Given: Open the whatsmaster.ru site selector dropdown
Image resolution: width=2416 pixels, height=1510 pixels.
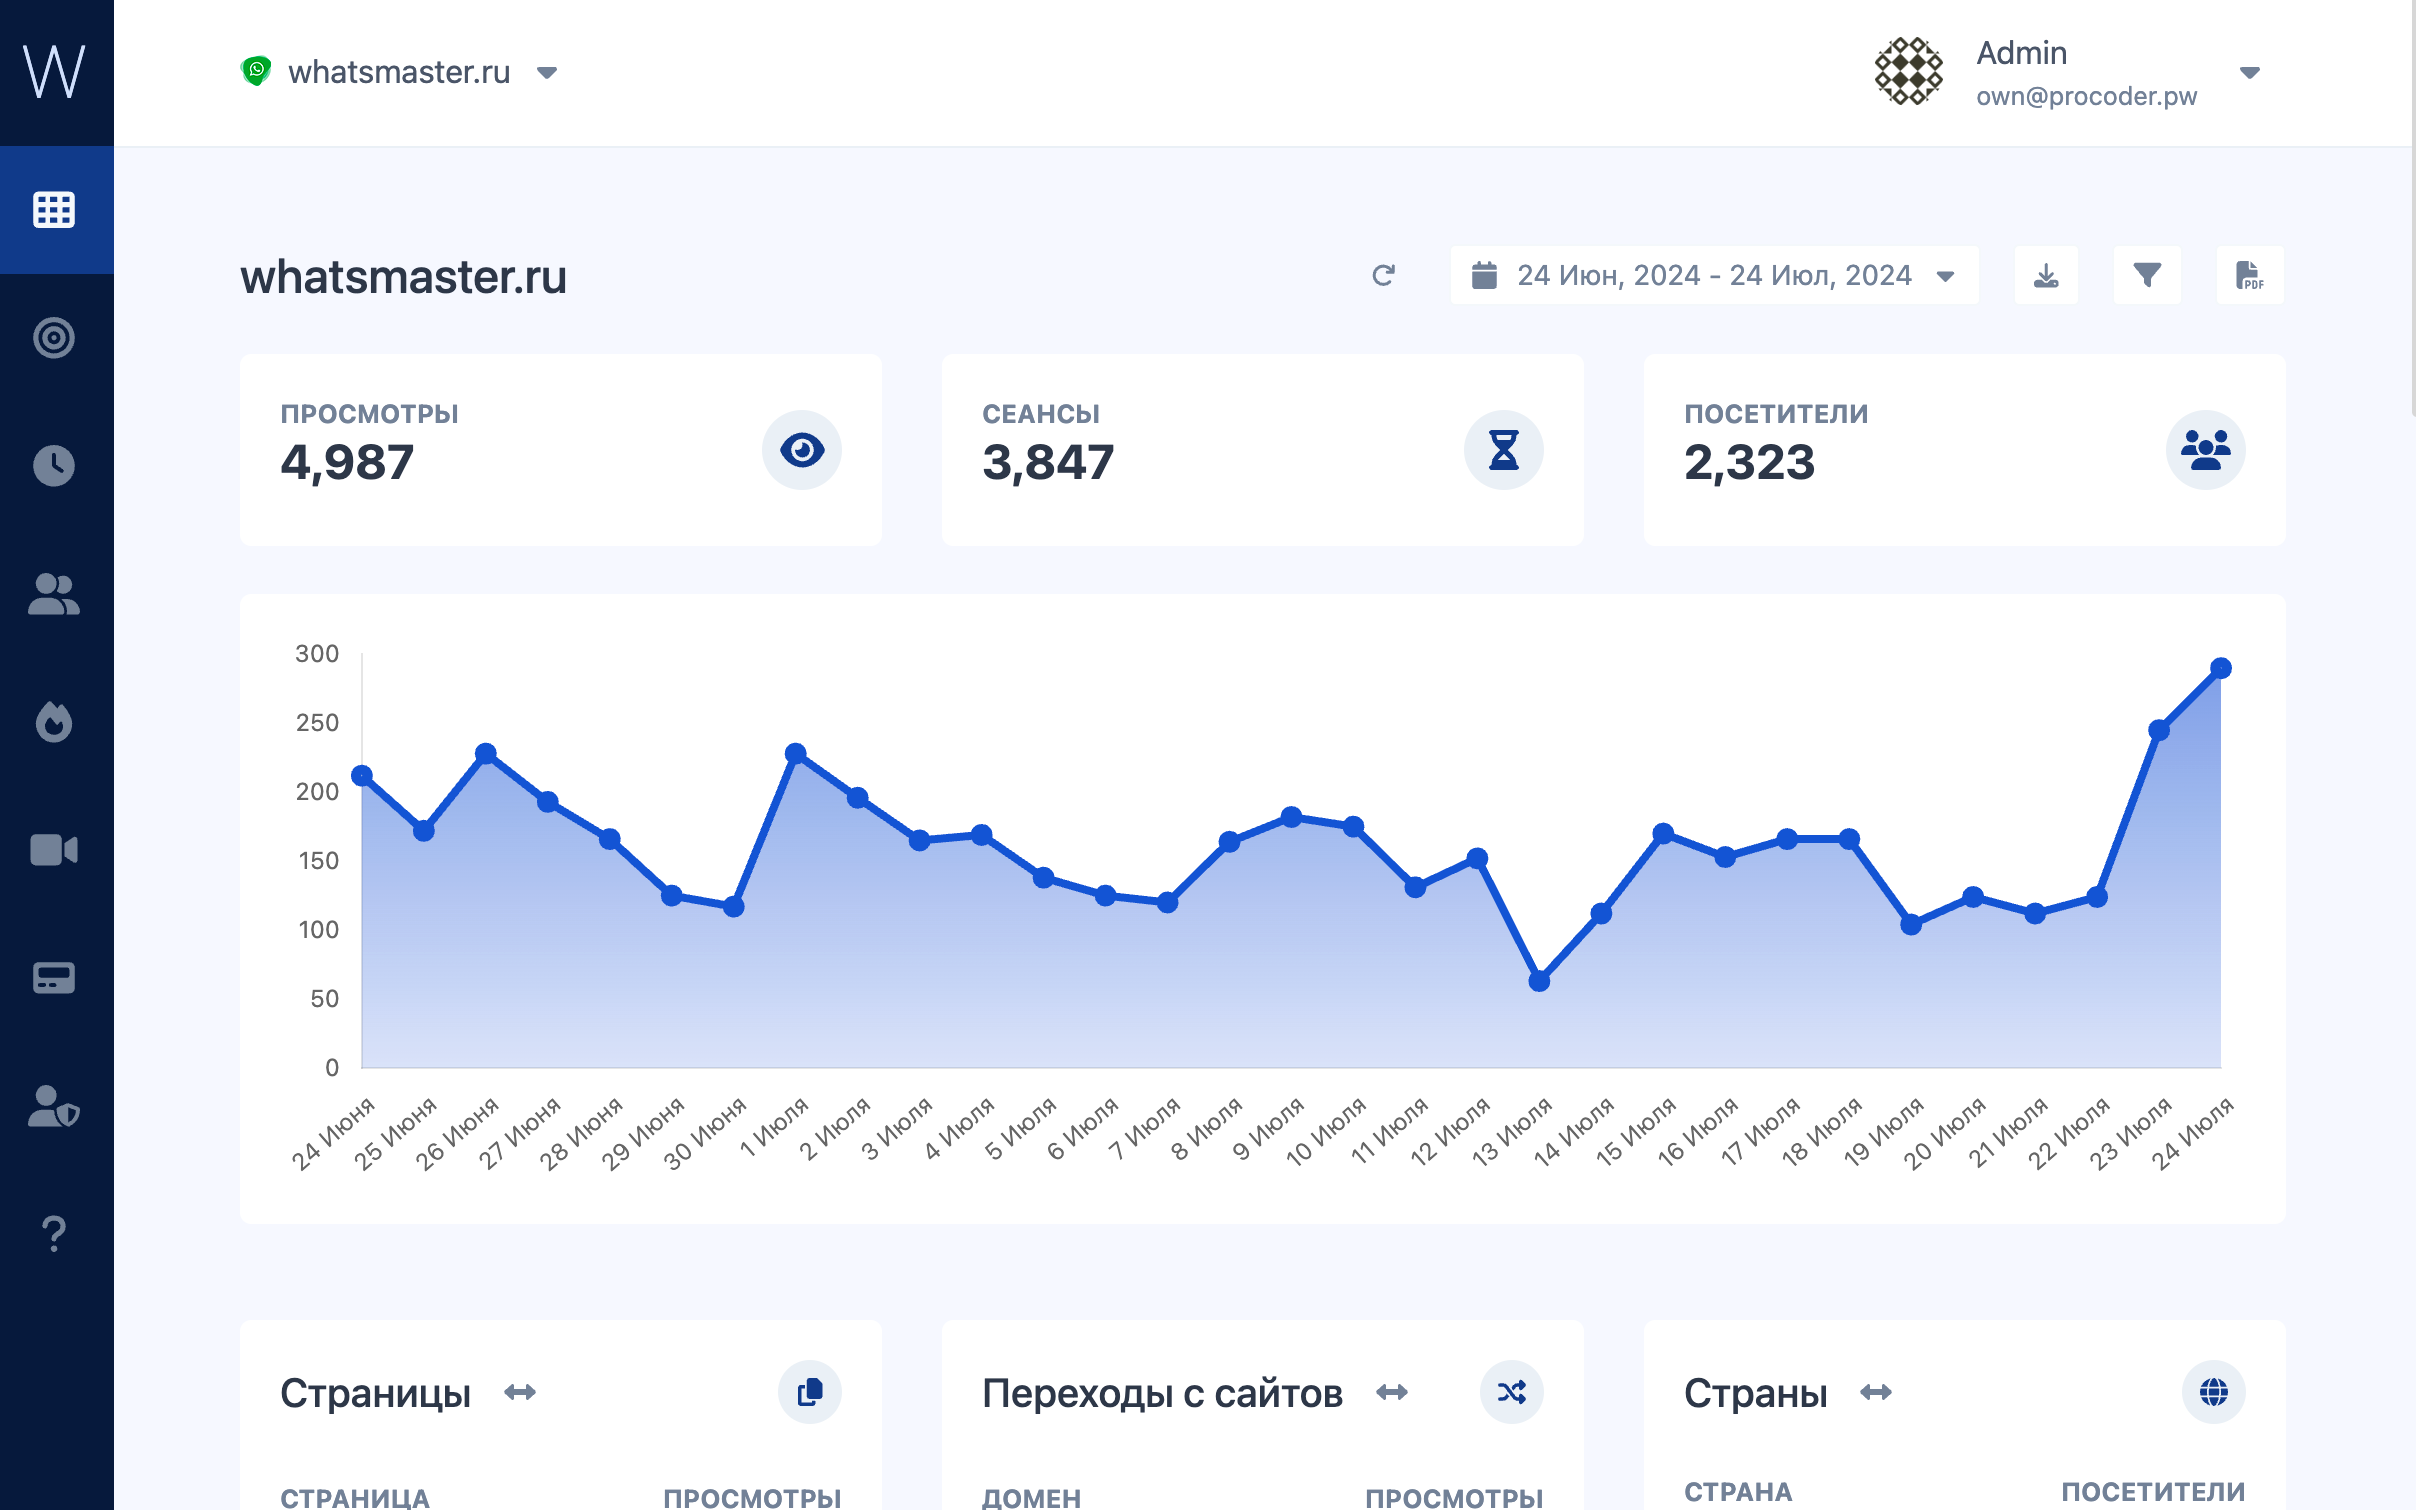Looking at the screenshot, I should click(x=400, y=72).
